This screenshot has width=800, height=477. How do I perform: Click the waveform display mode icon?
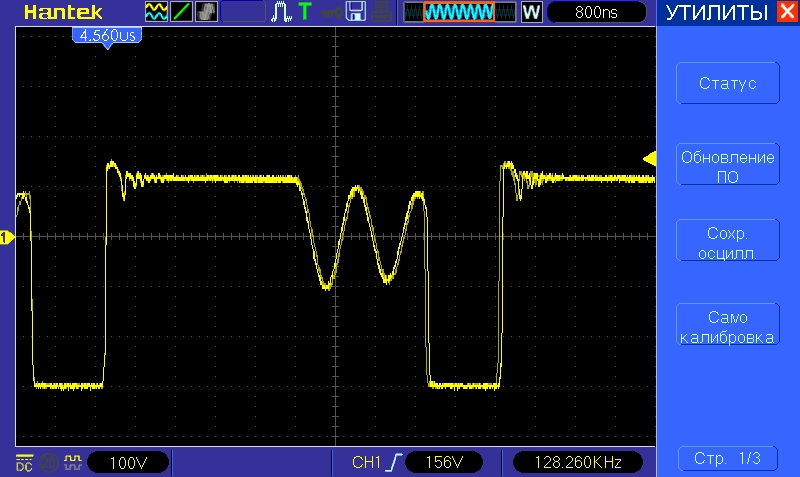coord(156,12)
